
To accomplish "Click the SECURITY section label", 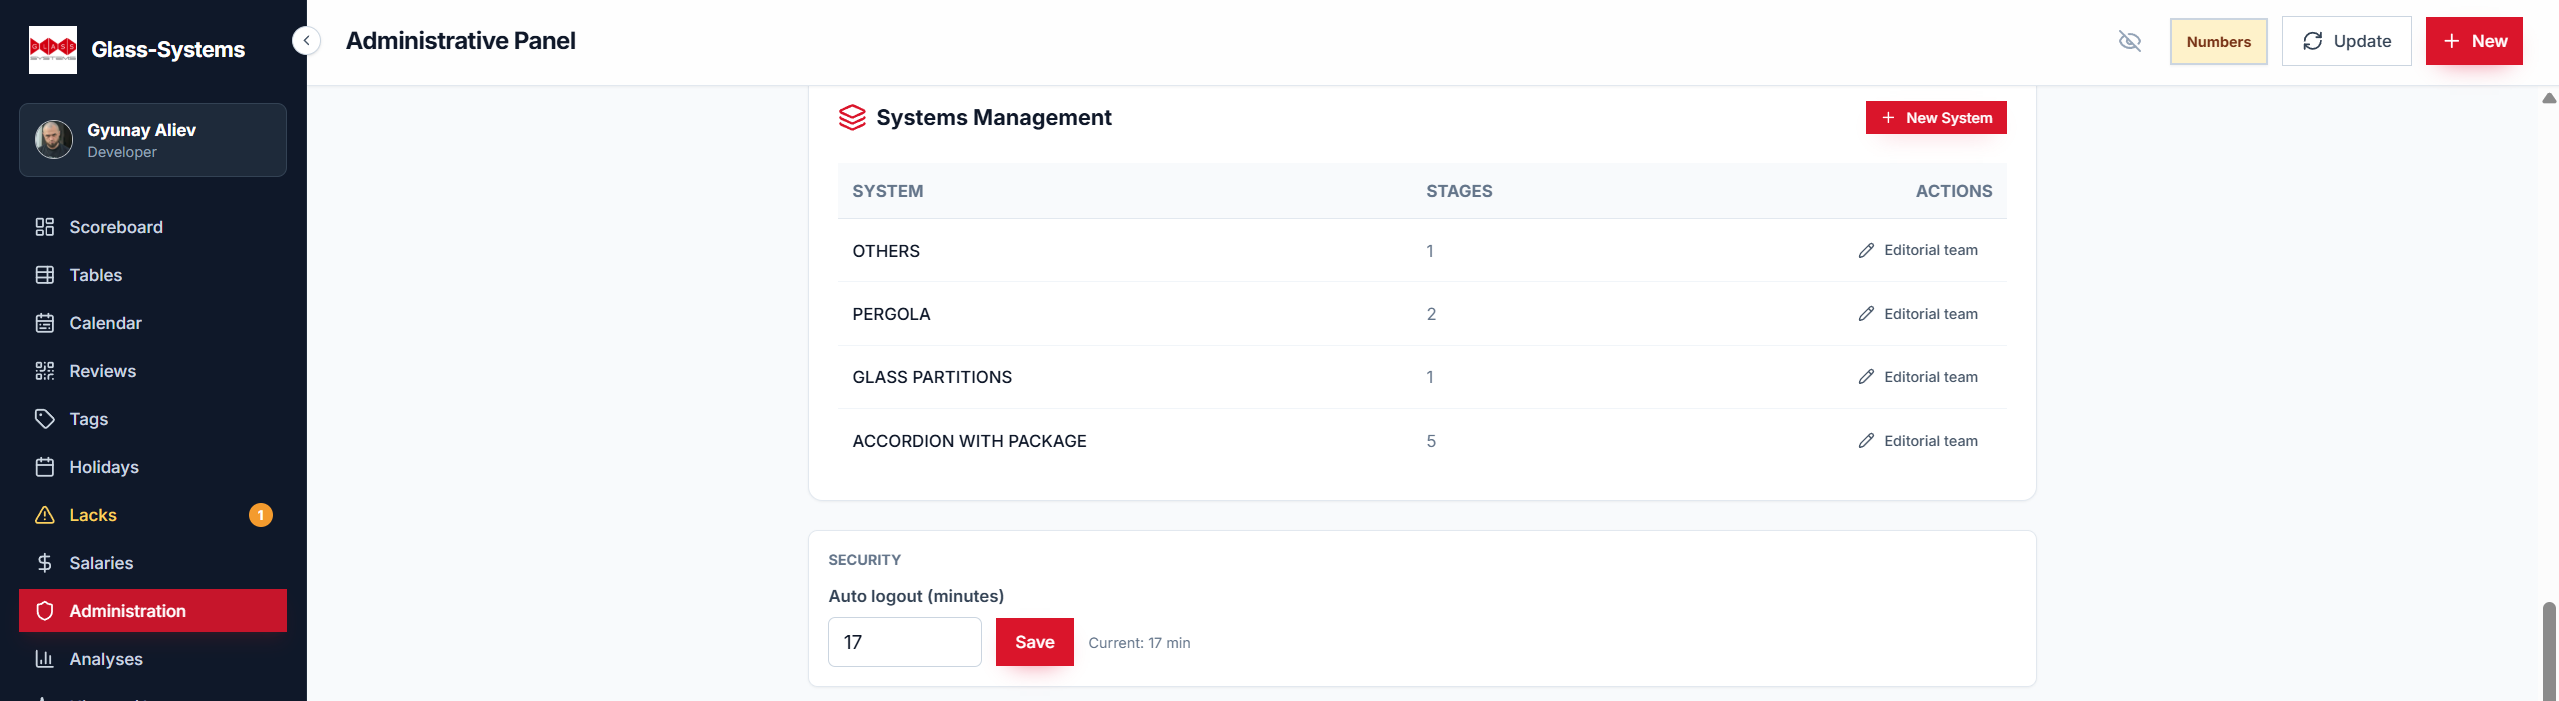I will [865, 560].
